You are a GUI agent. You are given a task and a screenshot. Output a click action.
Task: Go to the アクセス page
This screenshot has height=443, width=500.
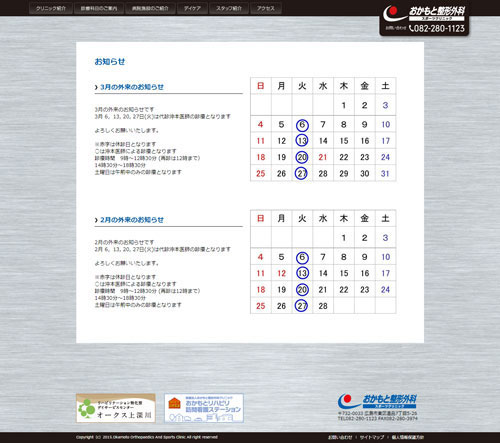266,8
